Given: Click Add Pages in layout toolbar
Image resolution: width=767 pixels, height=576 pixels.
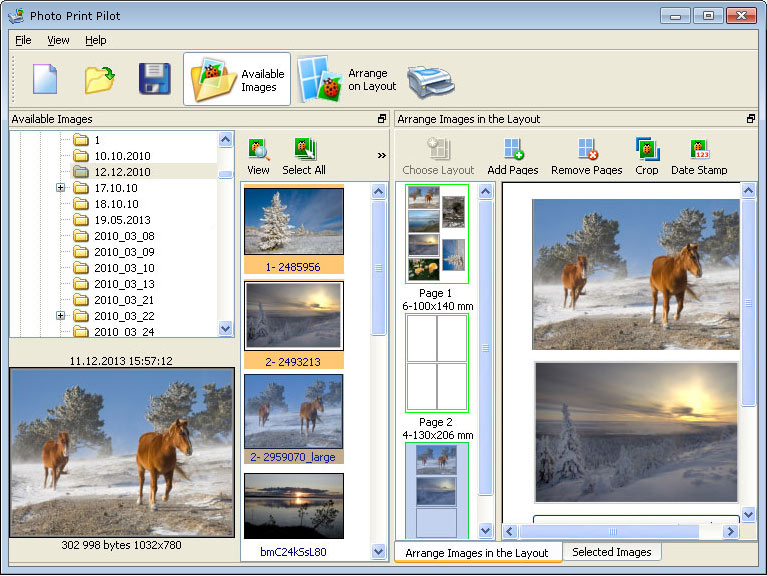Looking at the screenshot, I should pyautogui.click(x=513, y=157).
